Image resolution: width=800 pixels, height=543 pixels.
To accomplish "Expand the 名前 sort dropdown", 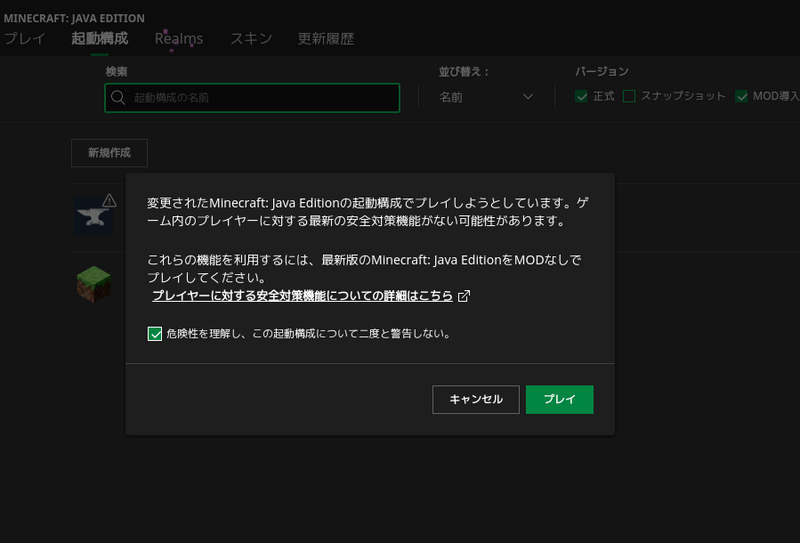I will 486,97.
